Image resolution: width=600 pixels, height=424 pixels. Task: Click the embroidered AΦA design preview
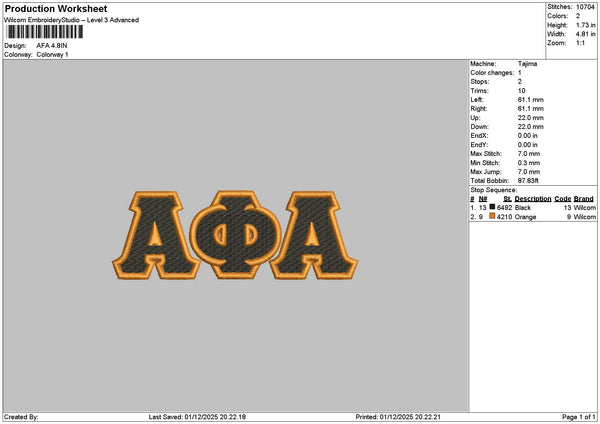click(x=235, y=235)
